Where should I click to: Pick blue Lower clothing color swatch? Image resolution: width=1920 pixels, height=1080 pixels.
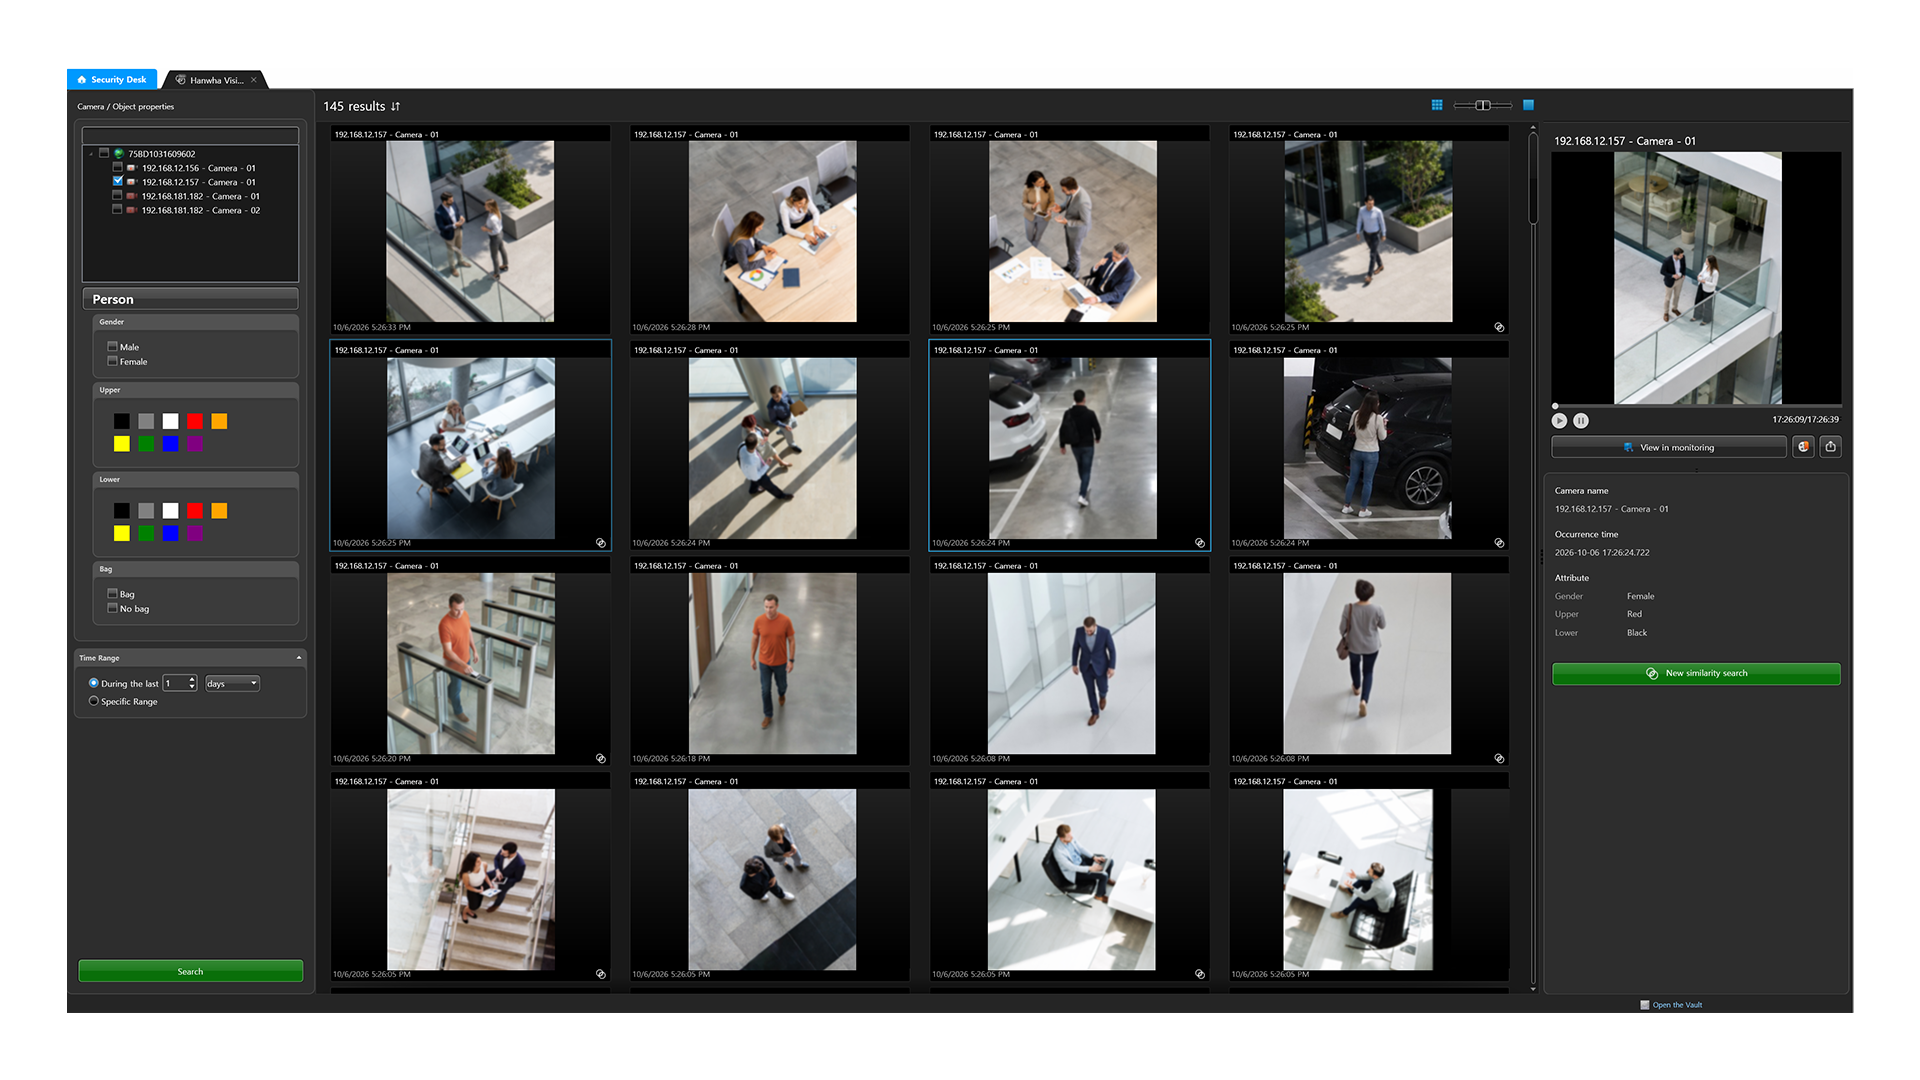click(x=171, y=533)
